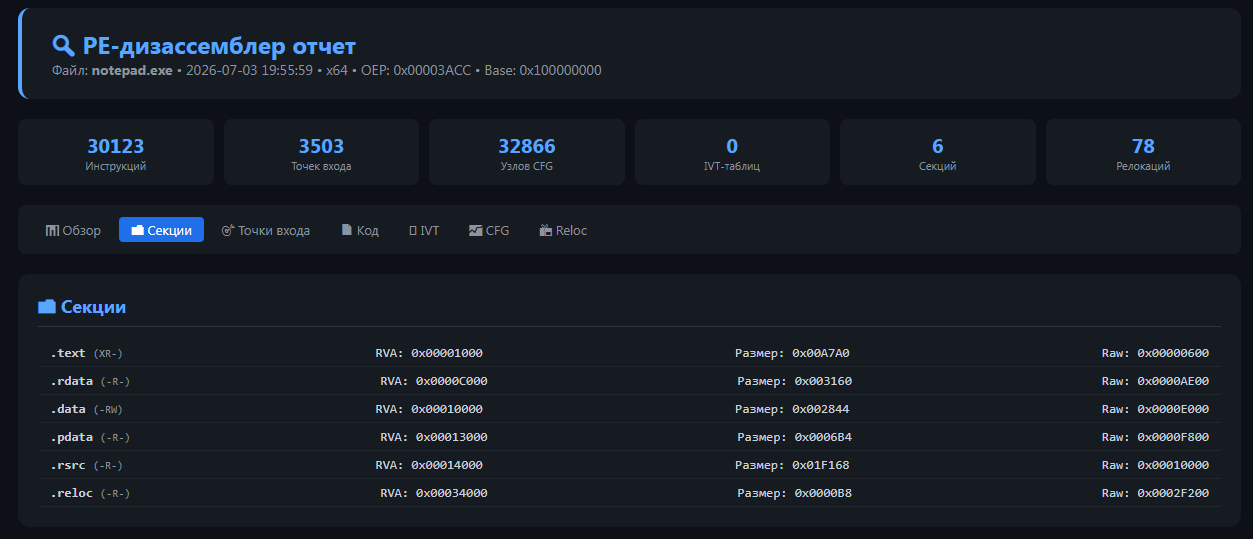
Task: Click RVA 0x00014000 of .rsrc
Action: (429, 465)
